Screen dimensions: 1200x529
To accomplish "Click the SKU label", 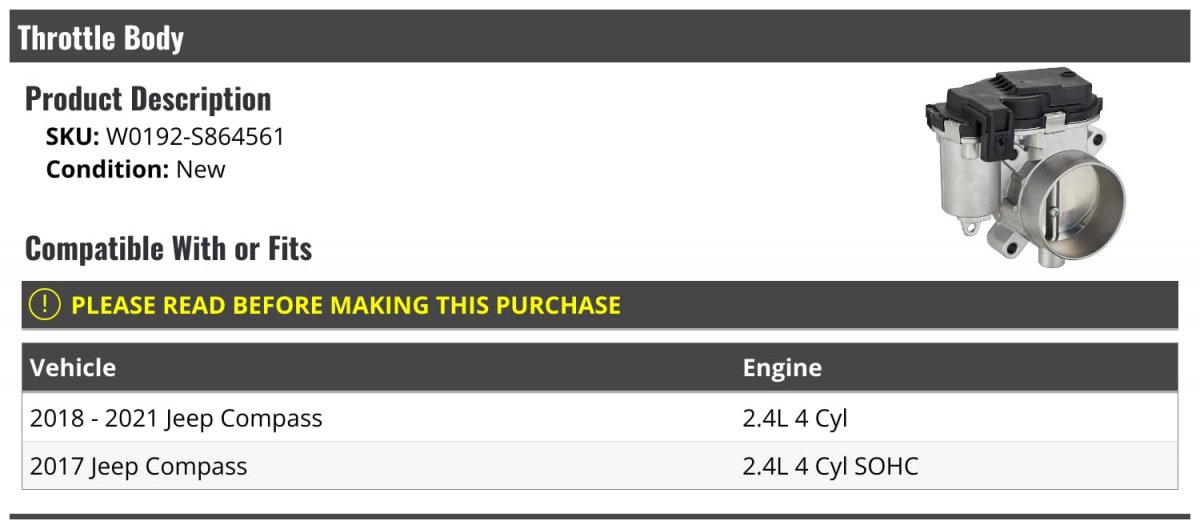I will pyautogui.click(x=72, y=137).
